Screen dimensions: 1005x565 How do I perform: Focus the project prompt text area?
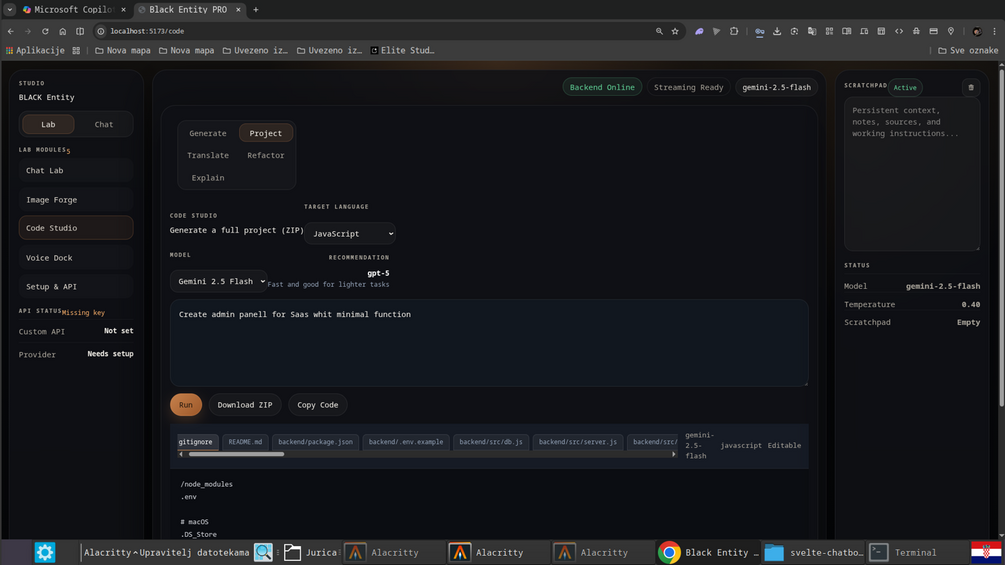[489, 343]
